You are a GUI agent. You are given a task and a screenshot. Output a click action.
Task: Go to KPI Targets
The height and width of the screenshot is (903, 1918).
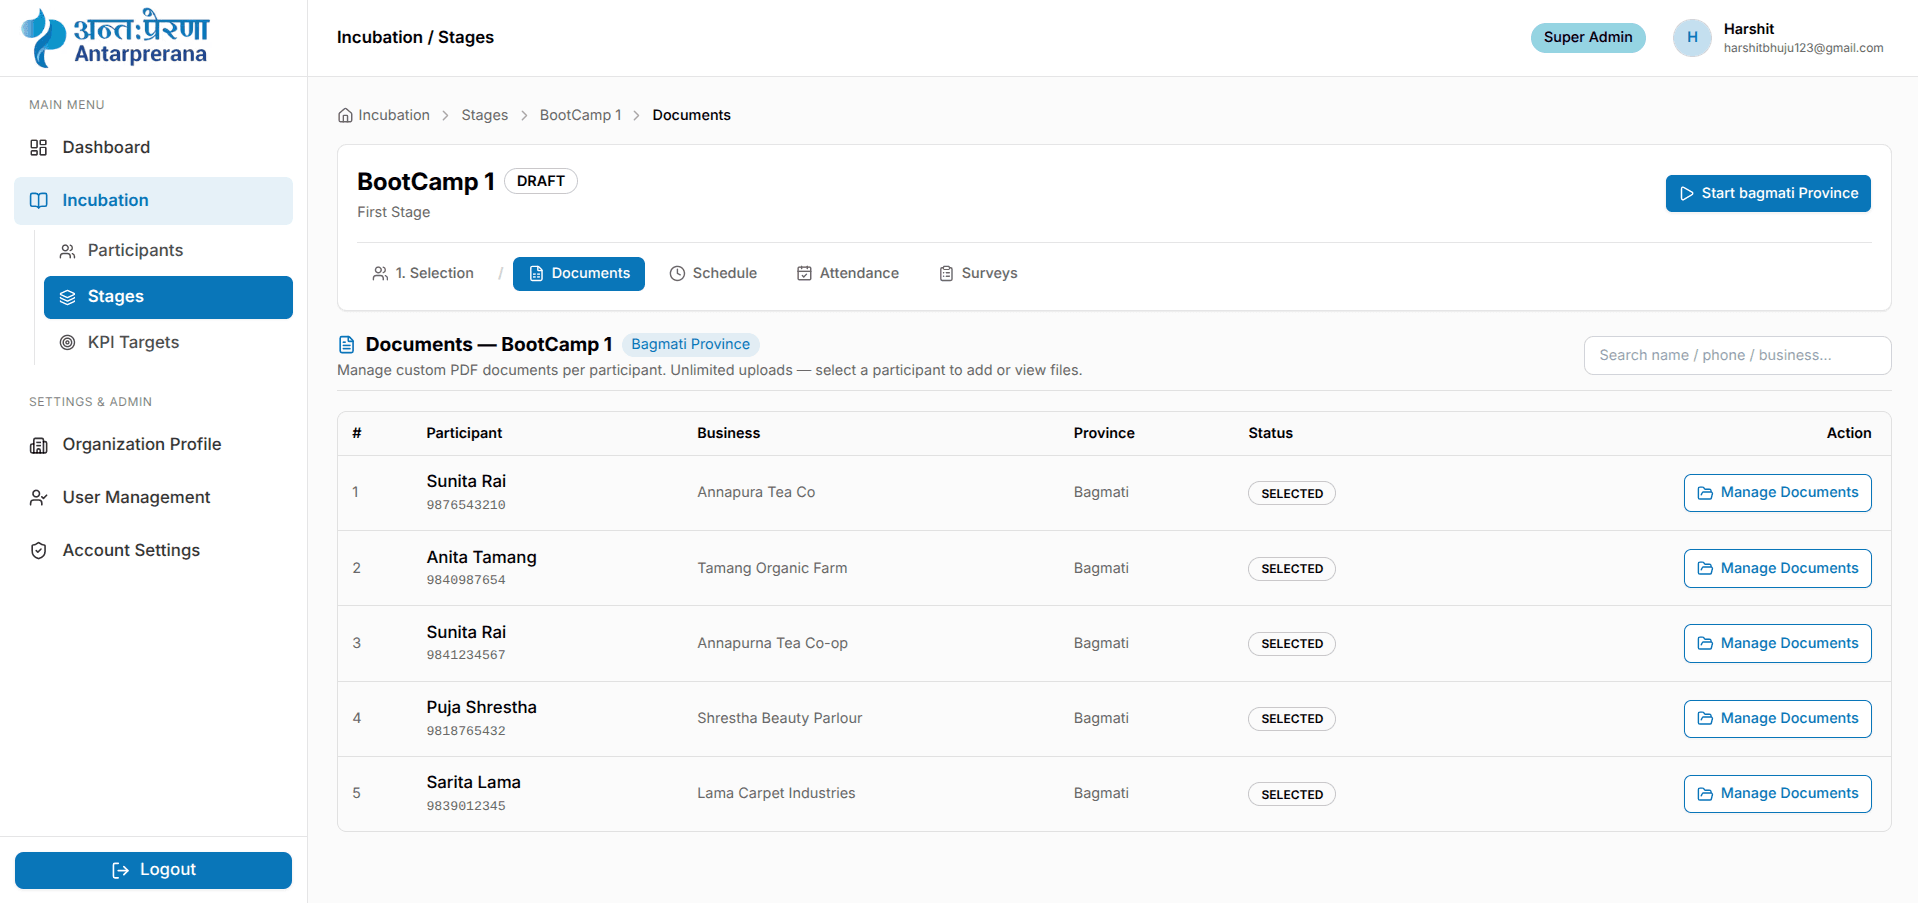[x=168, y=343]
